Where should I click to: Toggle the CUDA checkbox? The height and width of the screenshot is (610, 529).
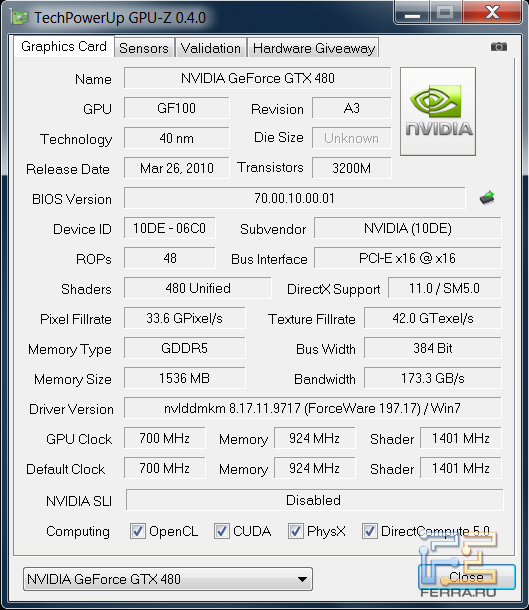click(222, 531)
